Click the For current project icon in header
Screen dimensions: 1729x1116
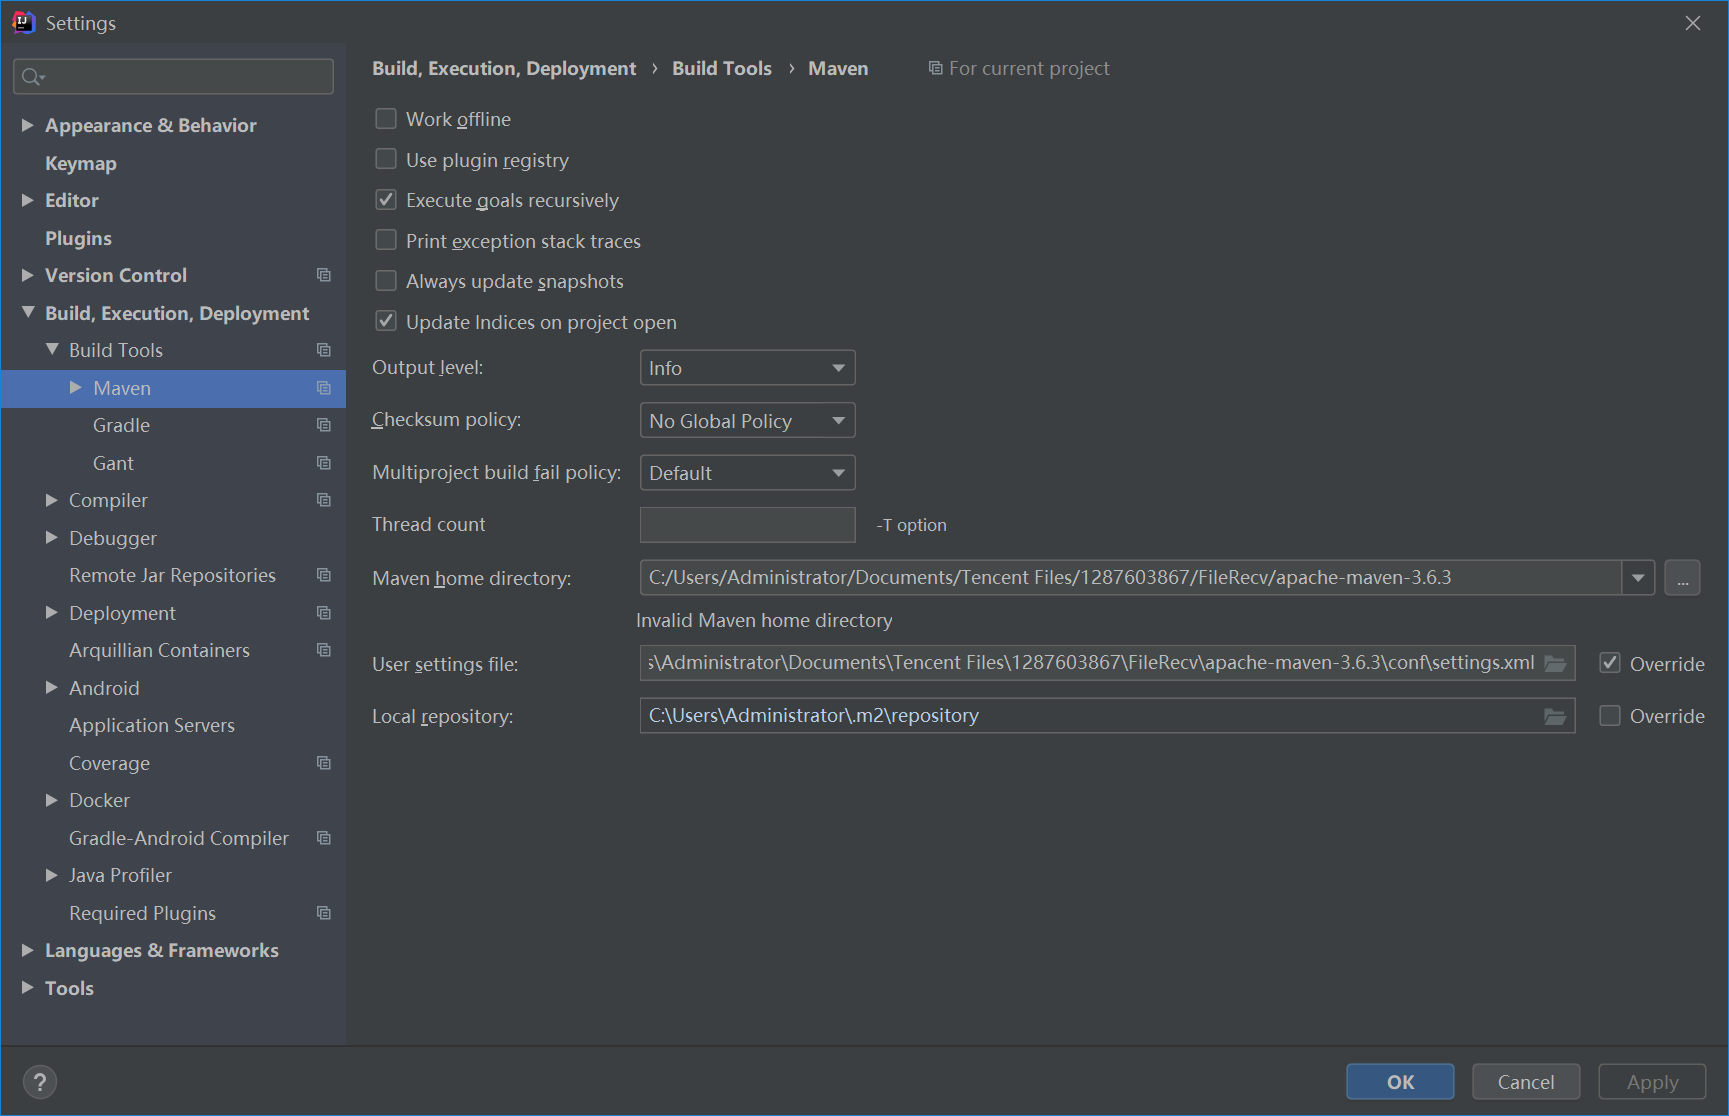935,68
